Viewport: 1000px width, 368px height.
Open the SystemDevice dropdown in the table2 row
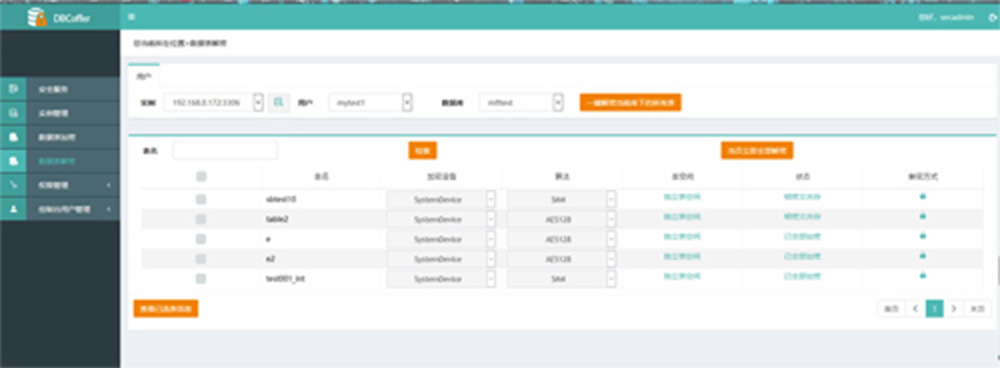tap(441, 219)
